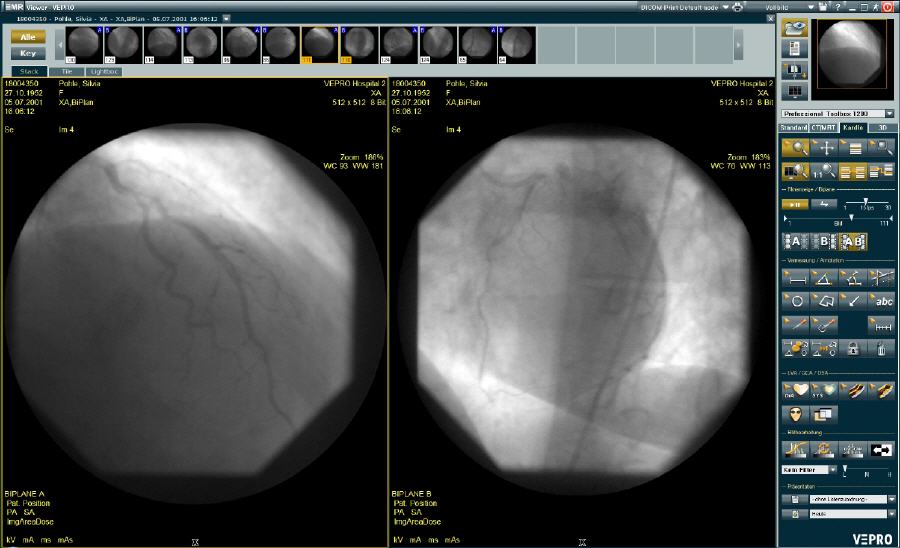This screenshot has width=900, height=548.
Task: Click the face with sunglasses anonymize icon
Action: pyautogui.click(x=796, y=414)
